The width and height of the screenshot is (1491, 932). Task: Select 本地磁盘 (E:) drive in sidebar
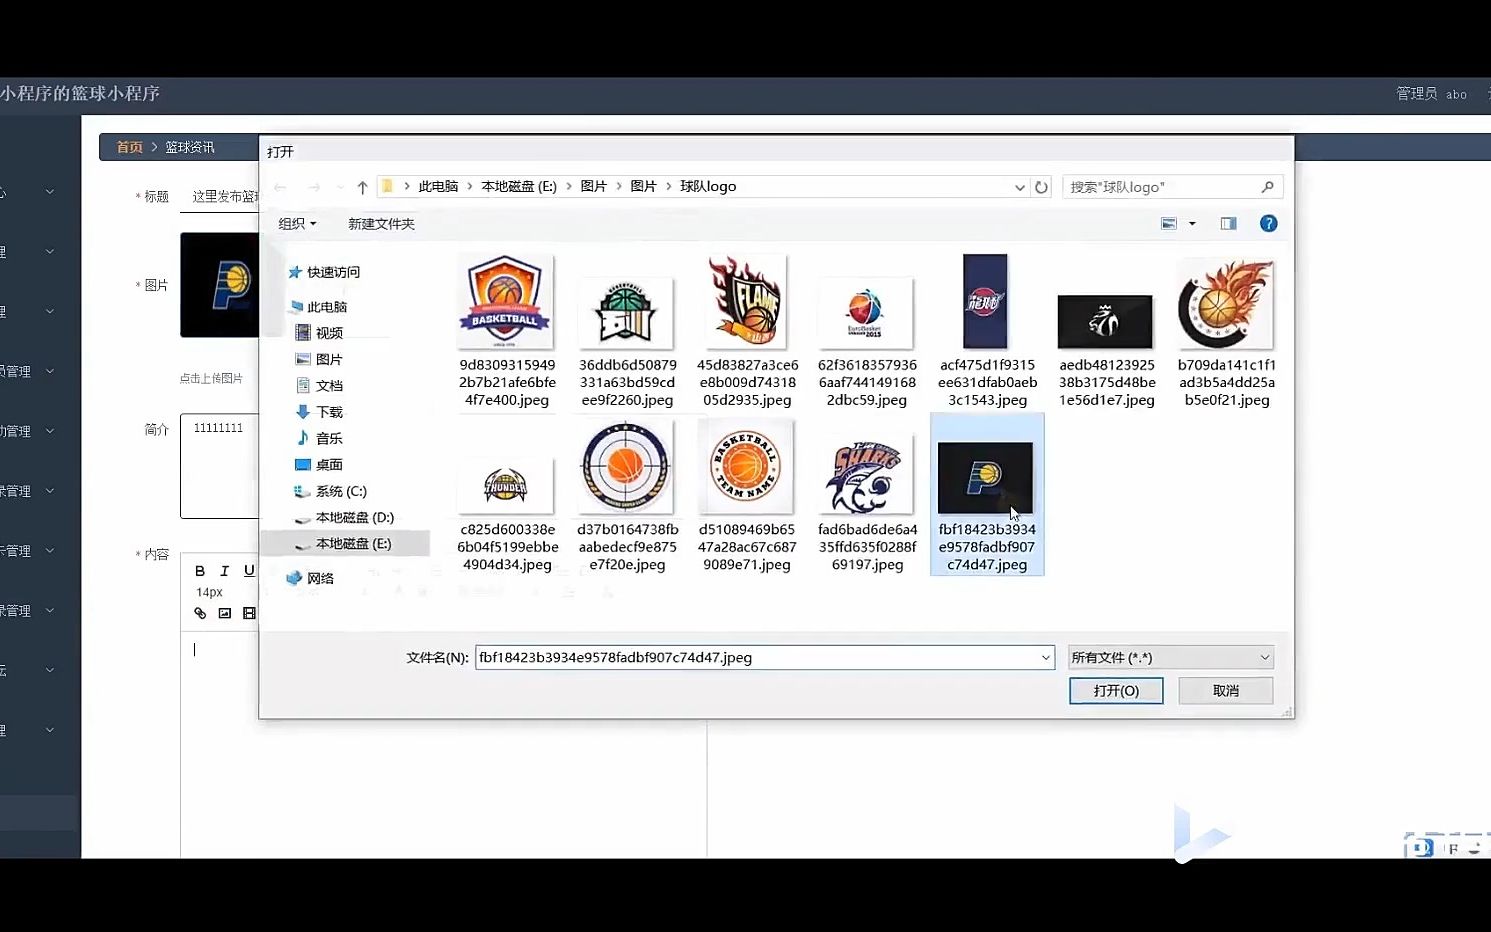click(343, 544)
